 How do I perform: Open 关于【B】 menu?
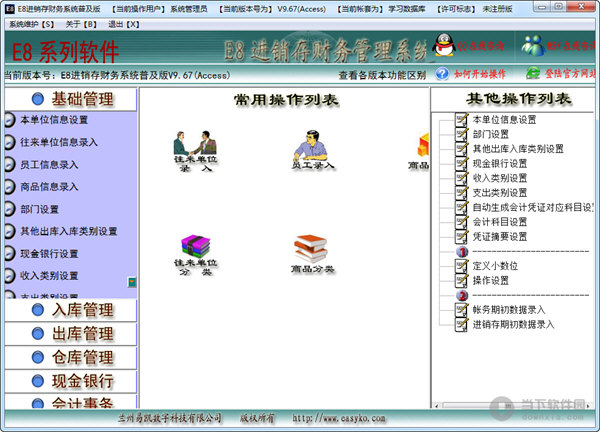pyautogui.click(x=81, y=24)
